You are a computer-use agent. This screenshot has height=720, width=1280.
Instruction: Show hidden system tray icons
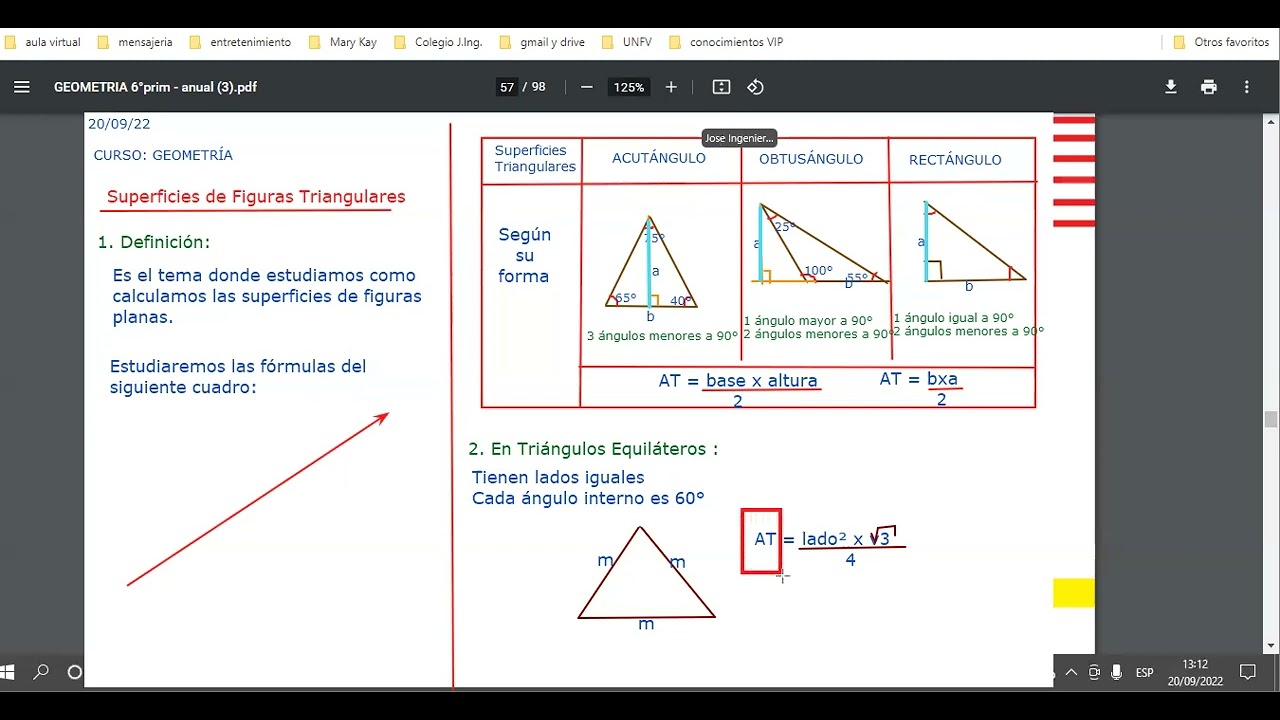pyautogui.click(x=1071, y=673)
